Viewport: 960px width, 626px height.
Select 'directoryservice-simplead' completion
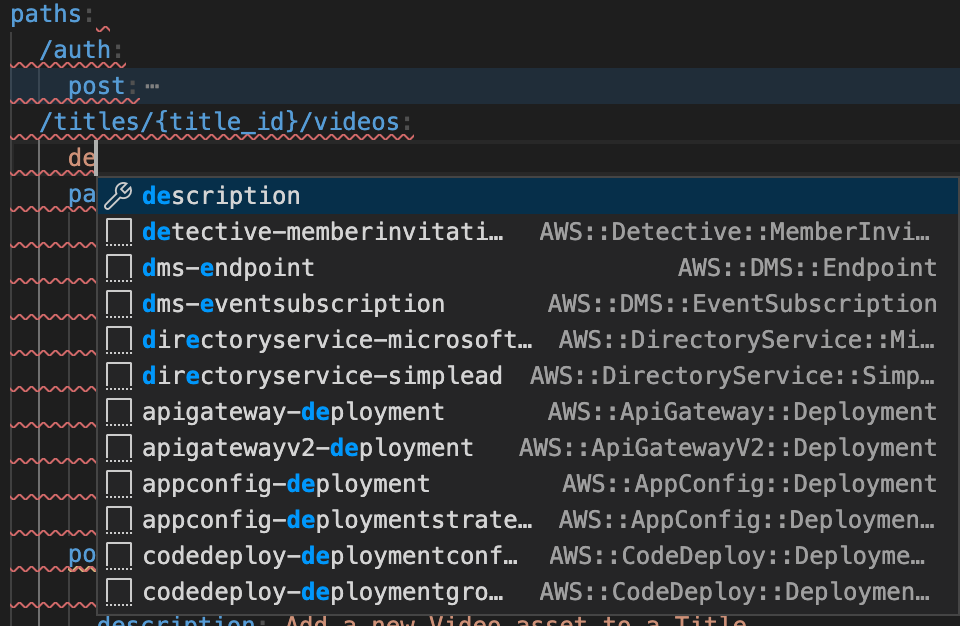point(528,376)
